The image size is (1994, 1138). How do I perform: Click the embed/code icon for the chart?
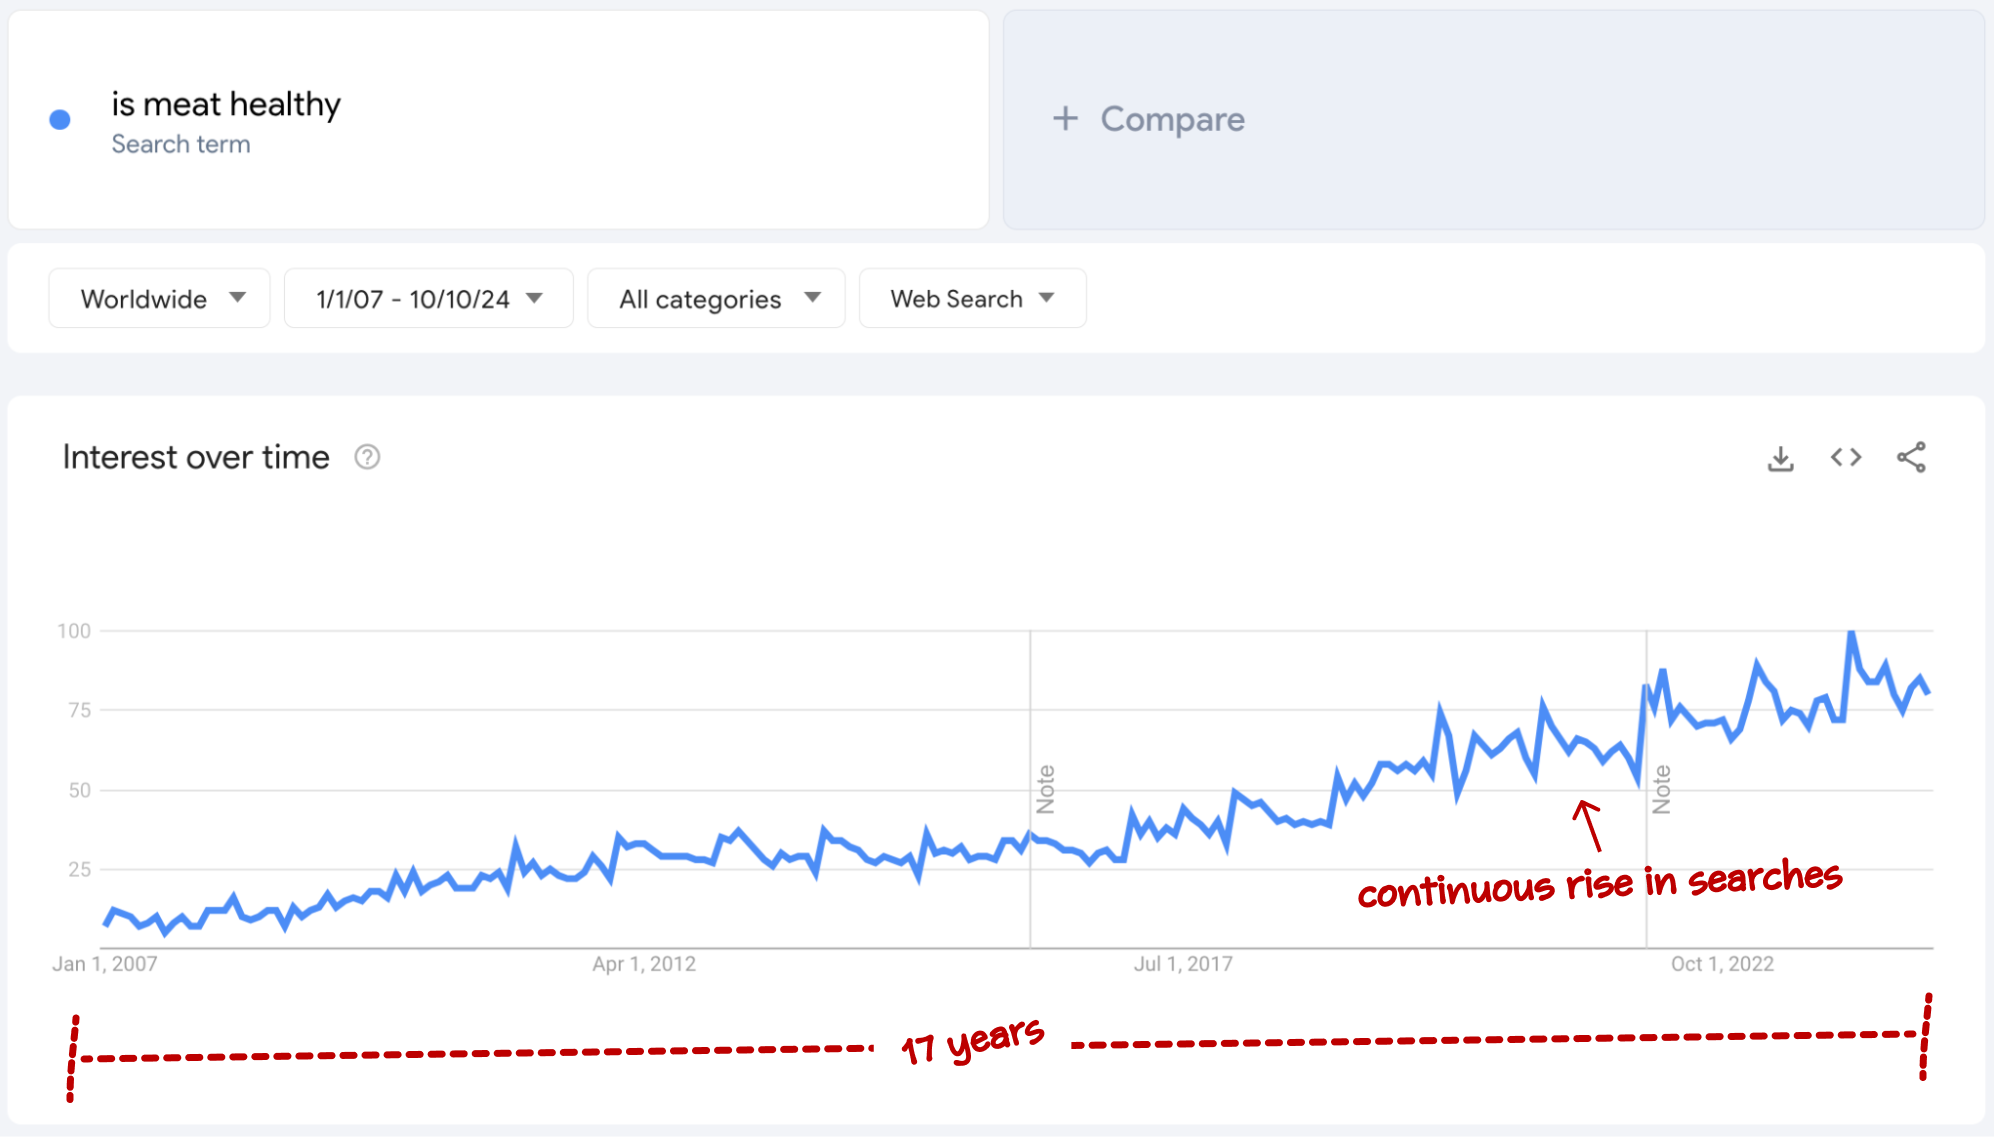[x=1846, y=455]
